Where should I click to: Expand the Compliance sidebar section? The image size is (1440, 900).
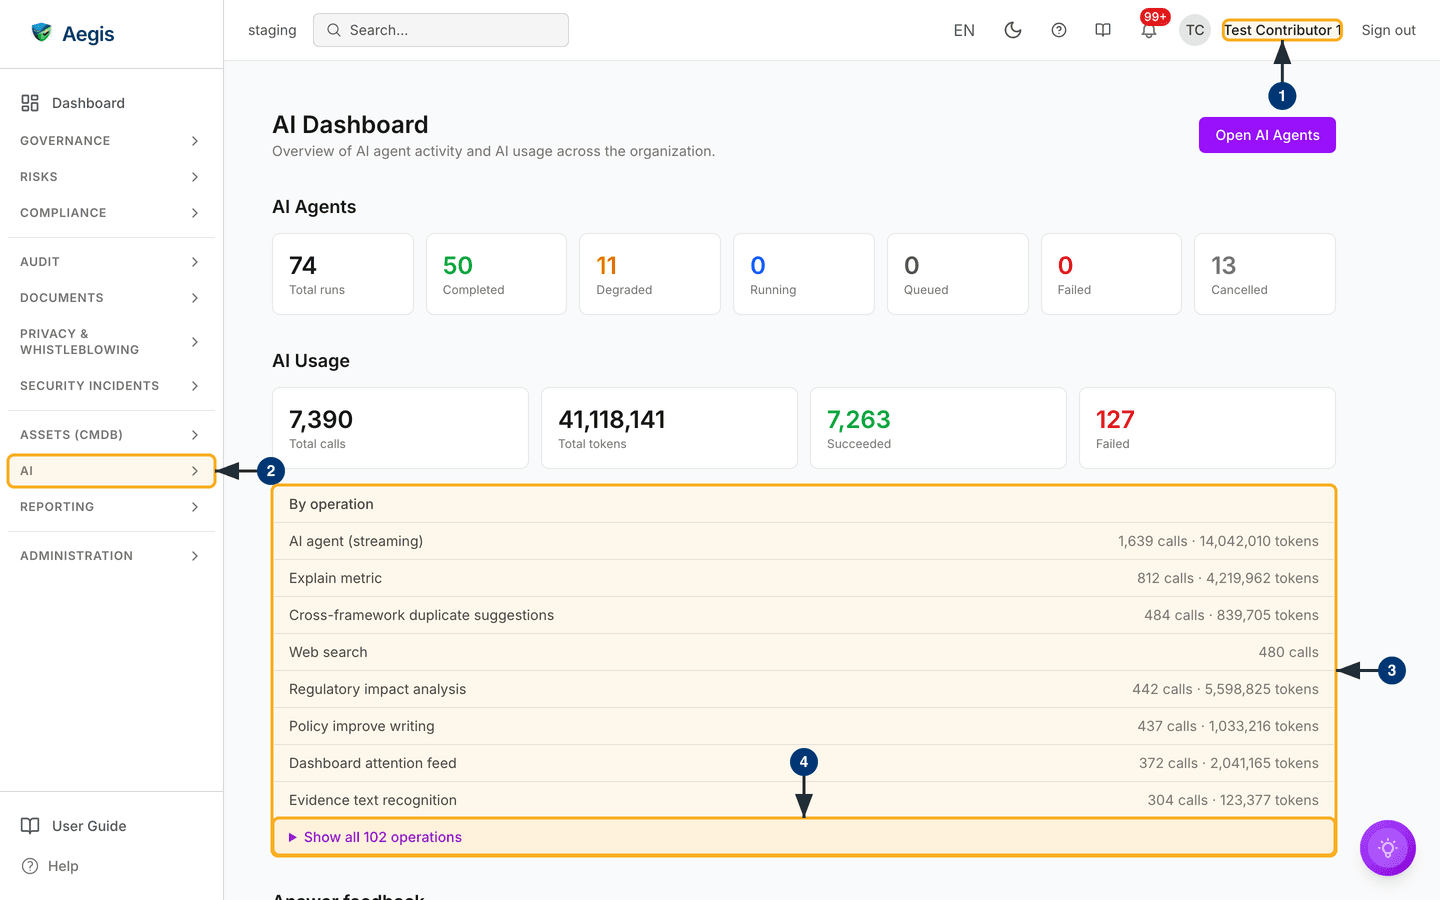click(111, 213)
